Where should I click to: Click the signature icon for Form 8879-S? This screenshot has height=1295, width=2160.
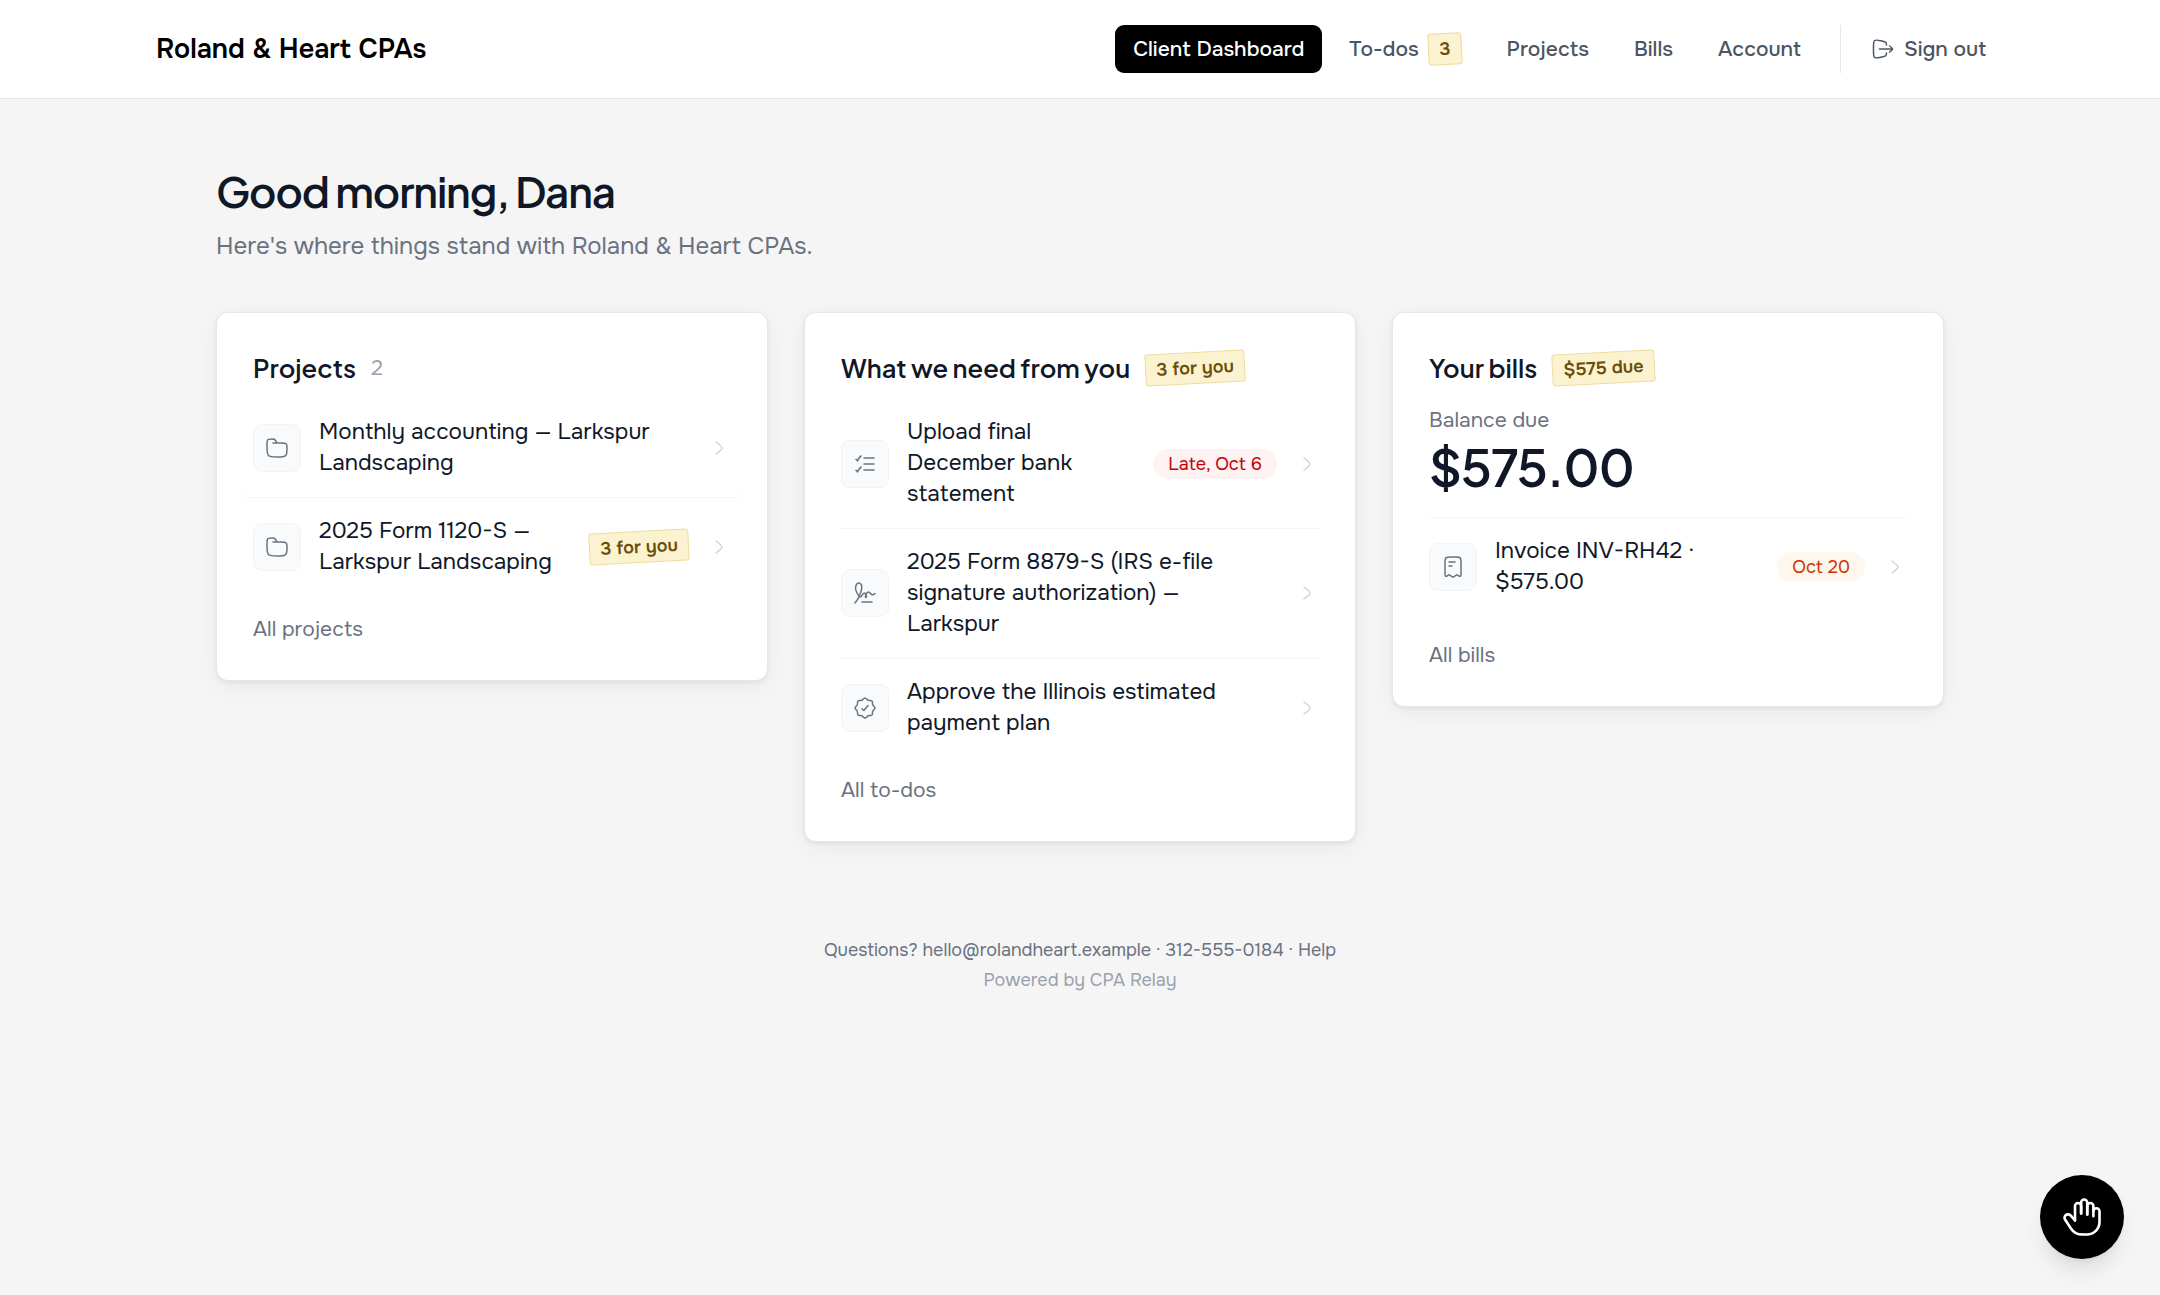click(865, 594)
